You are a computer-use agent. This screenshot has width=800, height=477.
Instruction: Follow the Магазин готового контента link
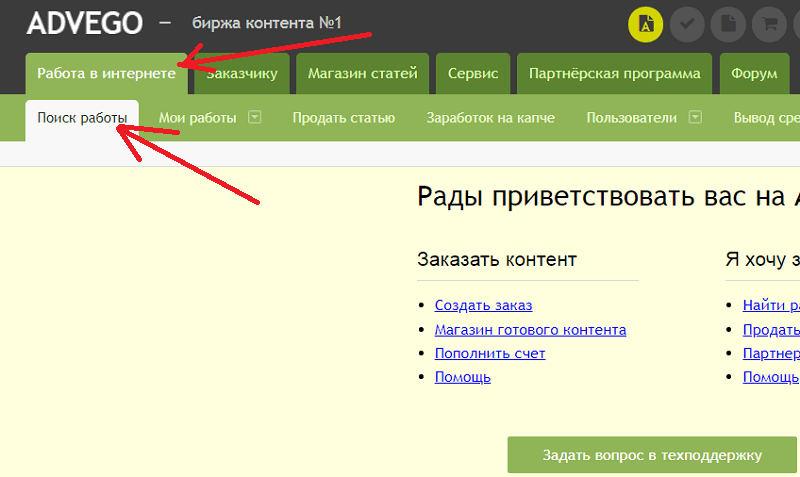(x=530, y=330)
